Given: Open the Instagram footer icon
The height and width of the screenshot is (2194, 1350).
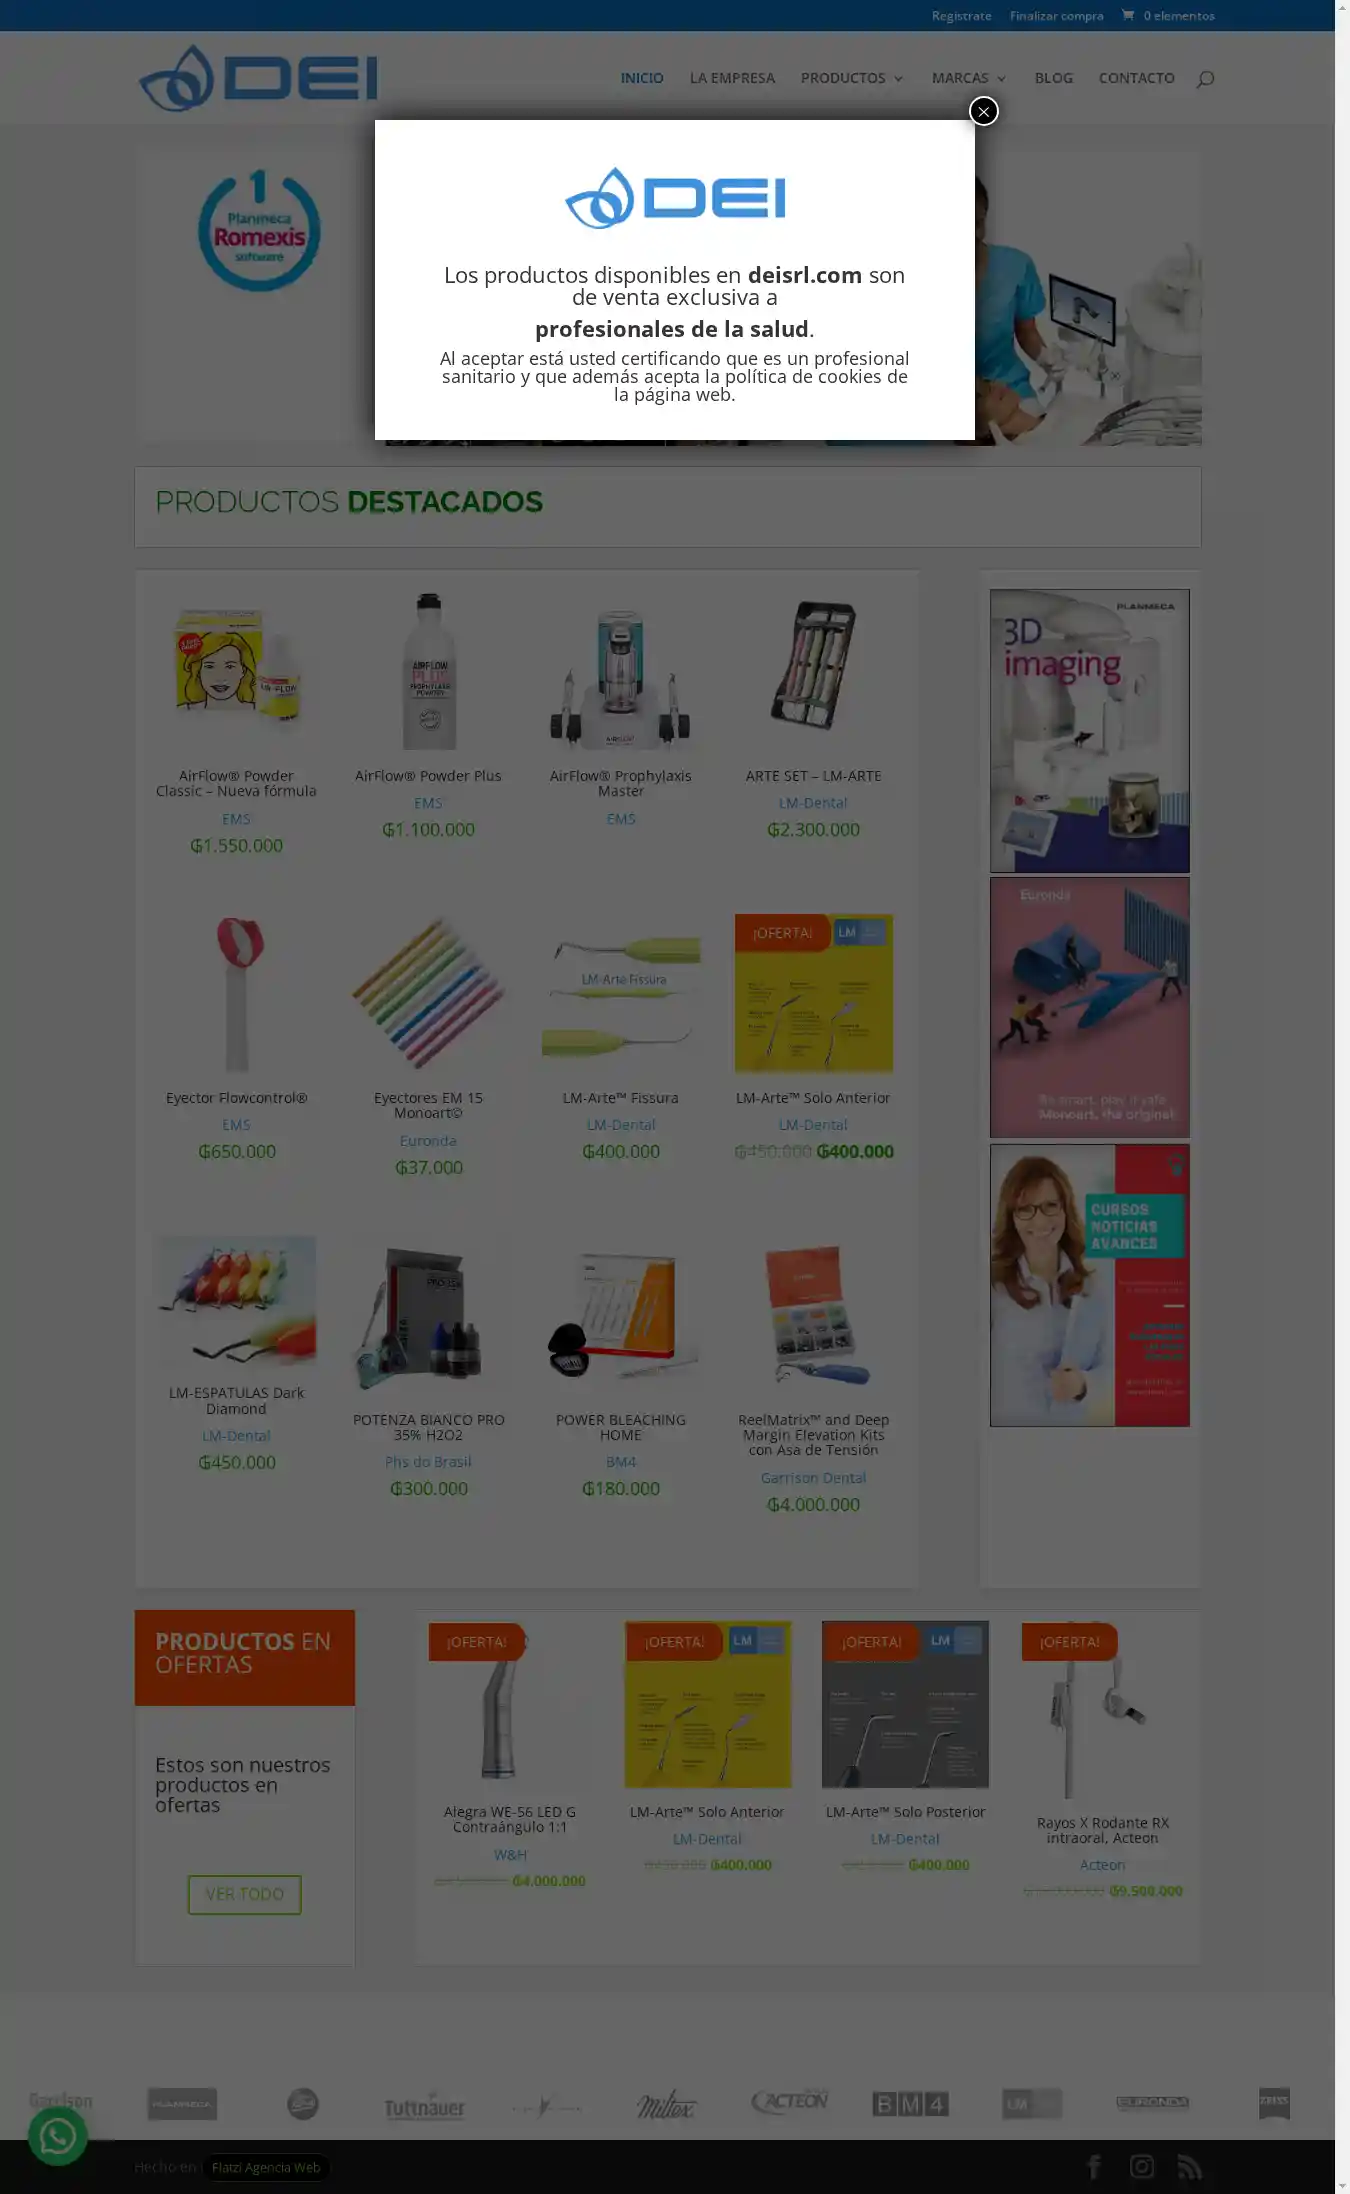Looking at the screenshot, I should click(1142, 2166).
